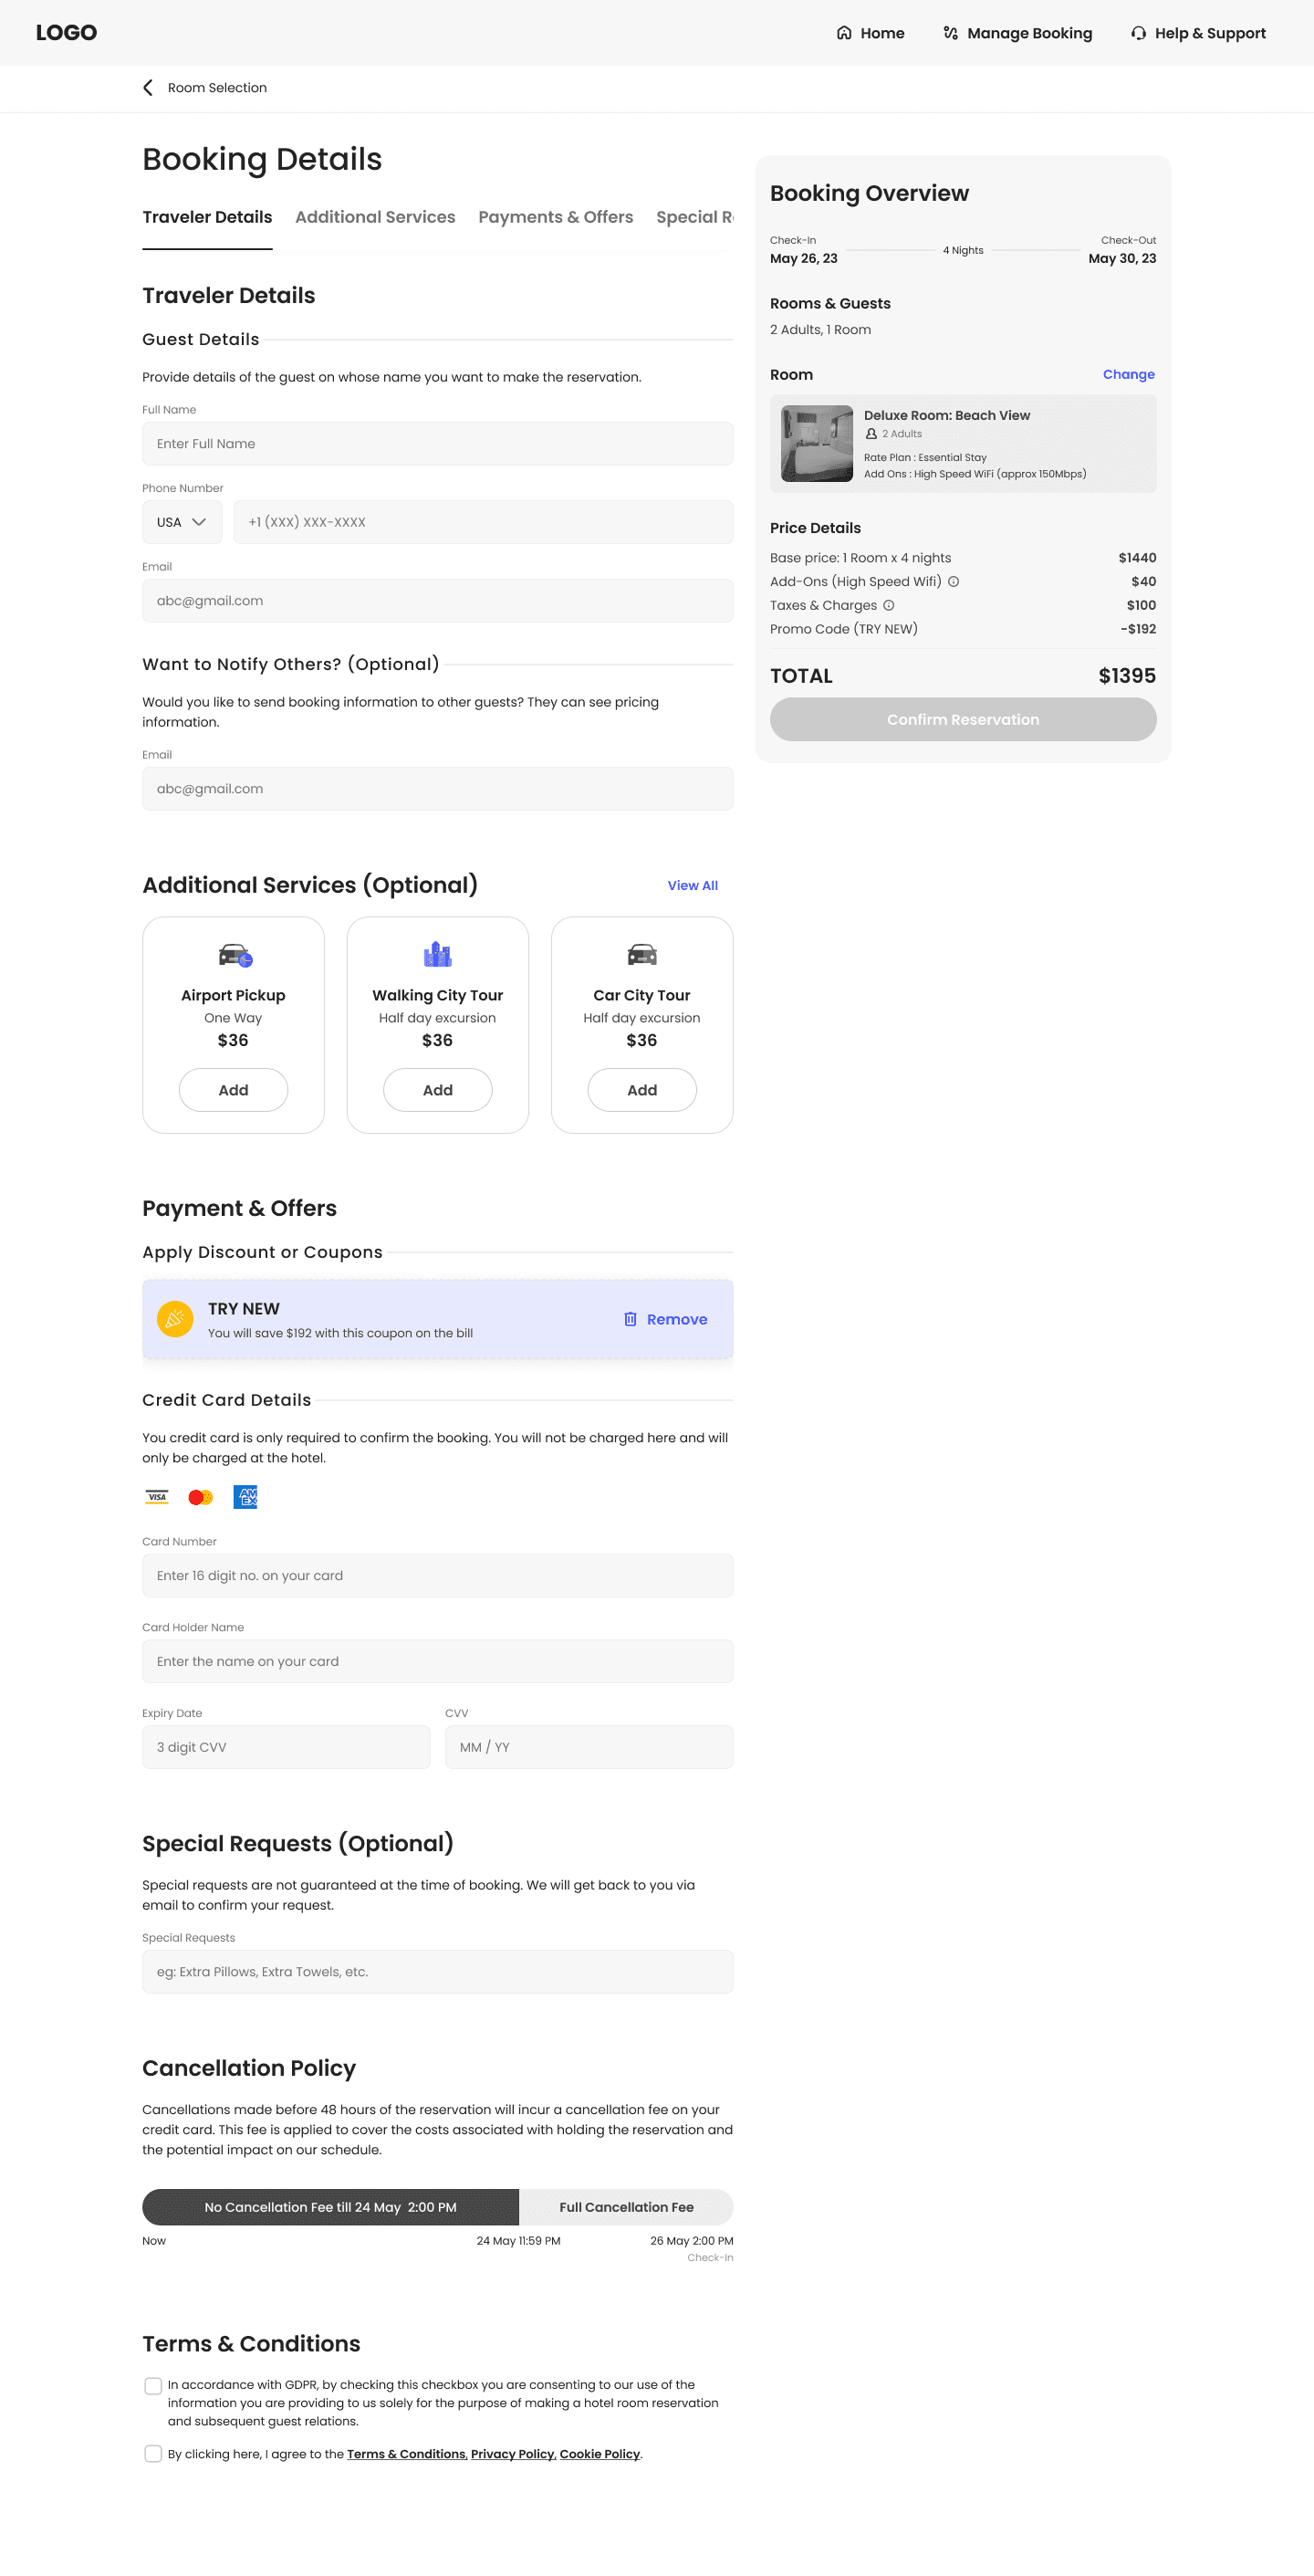Viewport: 1314px width, 2576px height.
Task: Switch to Payments & Offers tab
Action: pos(555,217)
